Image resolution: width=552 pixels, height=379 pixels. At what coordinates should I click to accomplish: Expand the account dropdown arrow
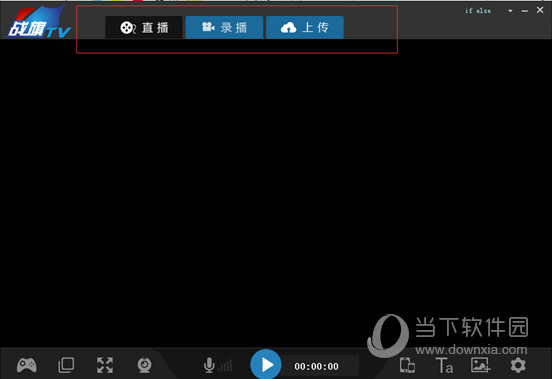tap(510, 11)
